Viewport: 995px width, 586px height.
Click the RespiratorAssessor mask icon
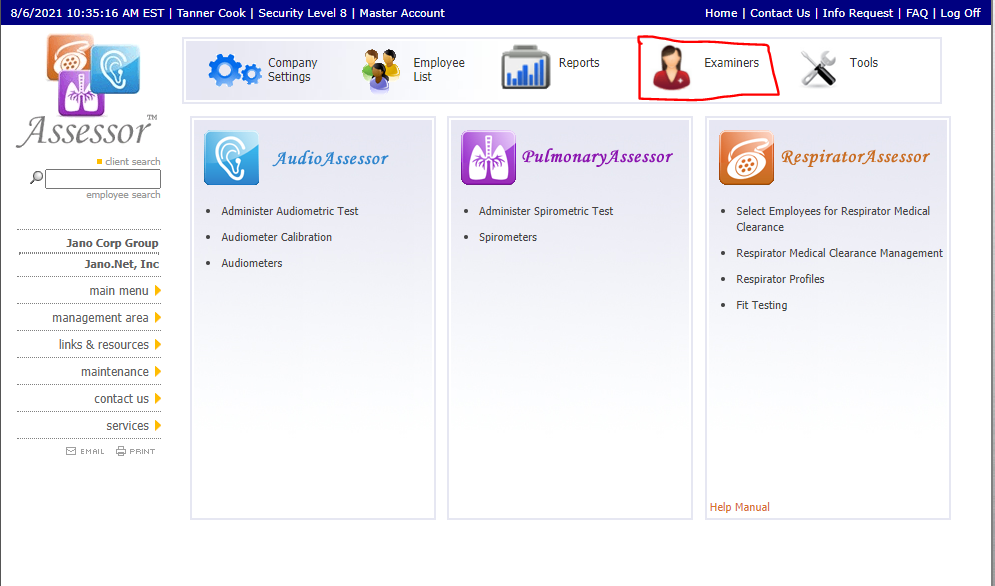(746, 158)
